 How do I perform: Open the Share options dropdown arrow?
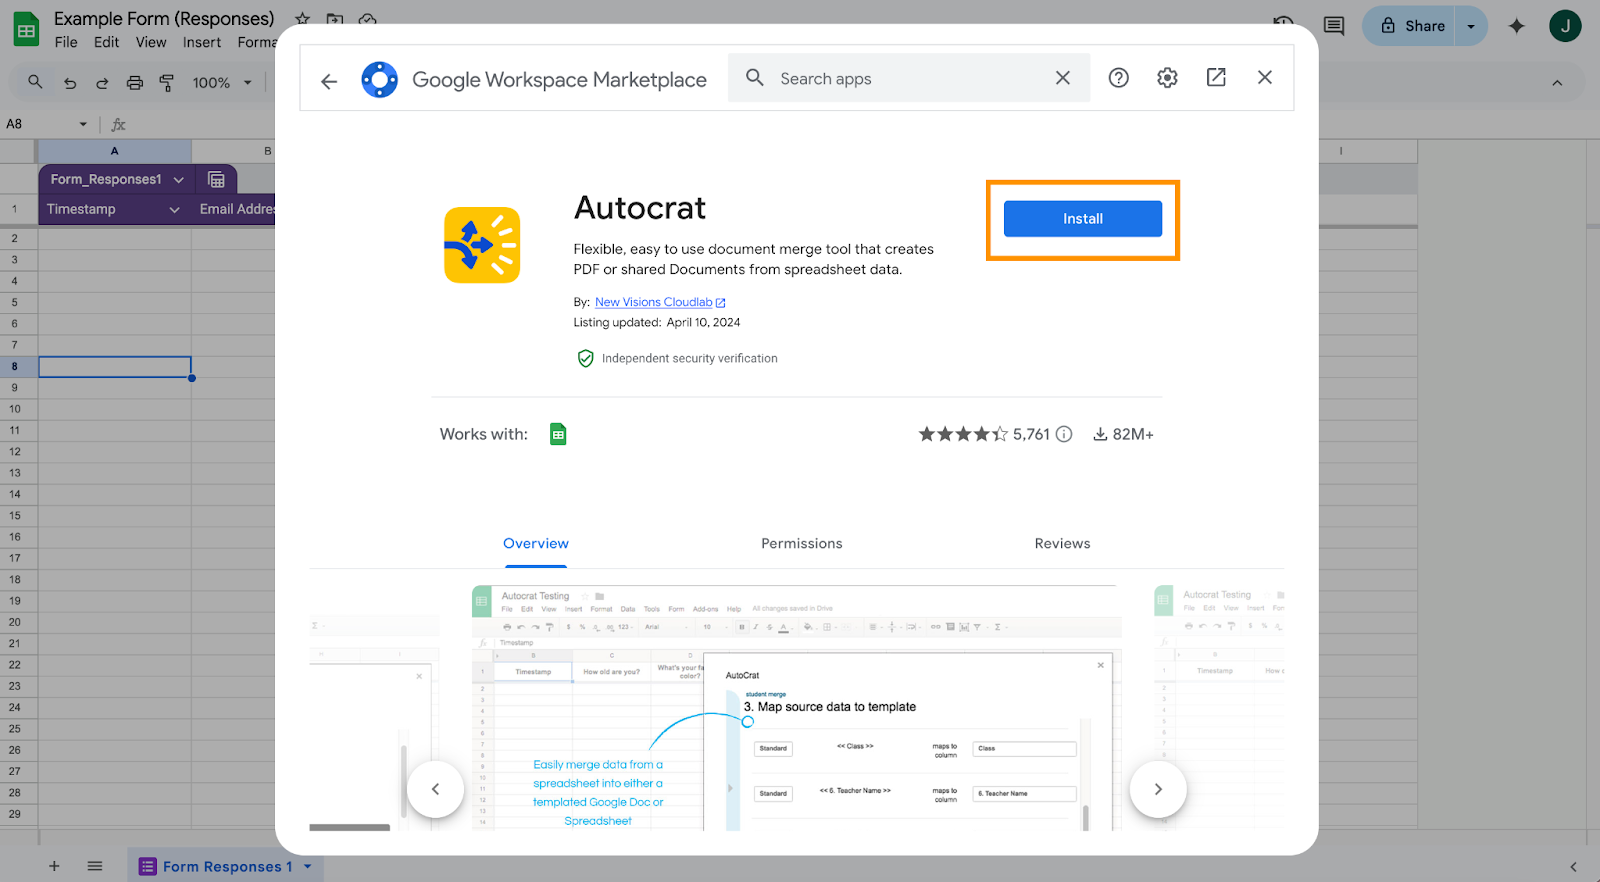[1471, 26]
